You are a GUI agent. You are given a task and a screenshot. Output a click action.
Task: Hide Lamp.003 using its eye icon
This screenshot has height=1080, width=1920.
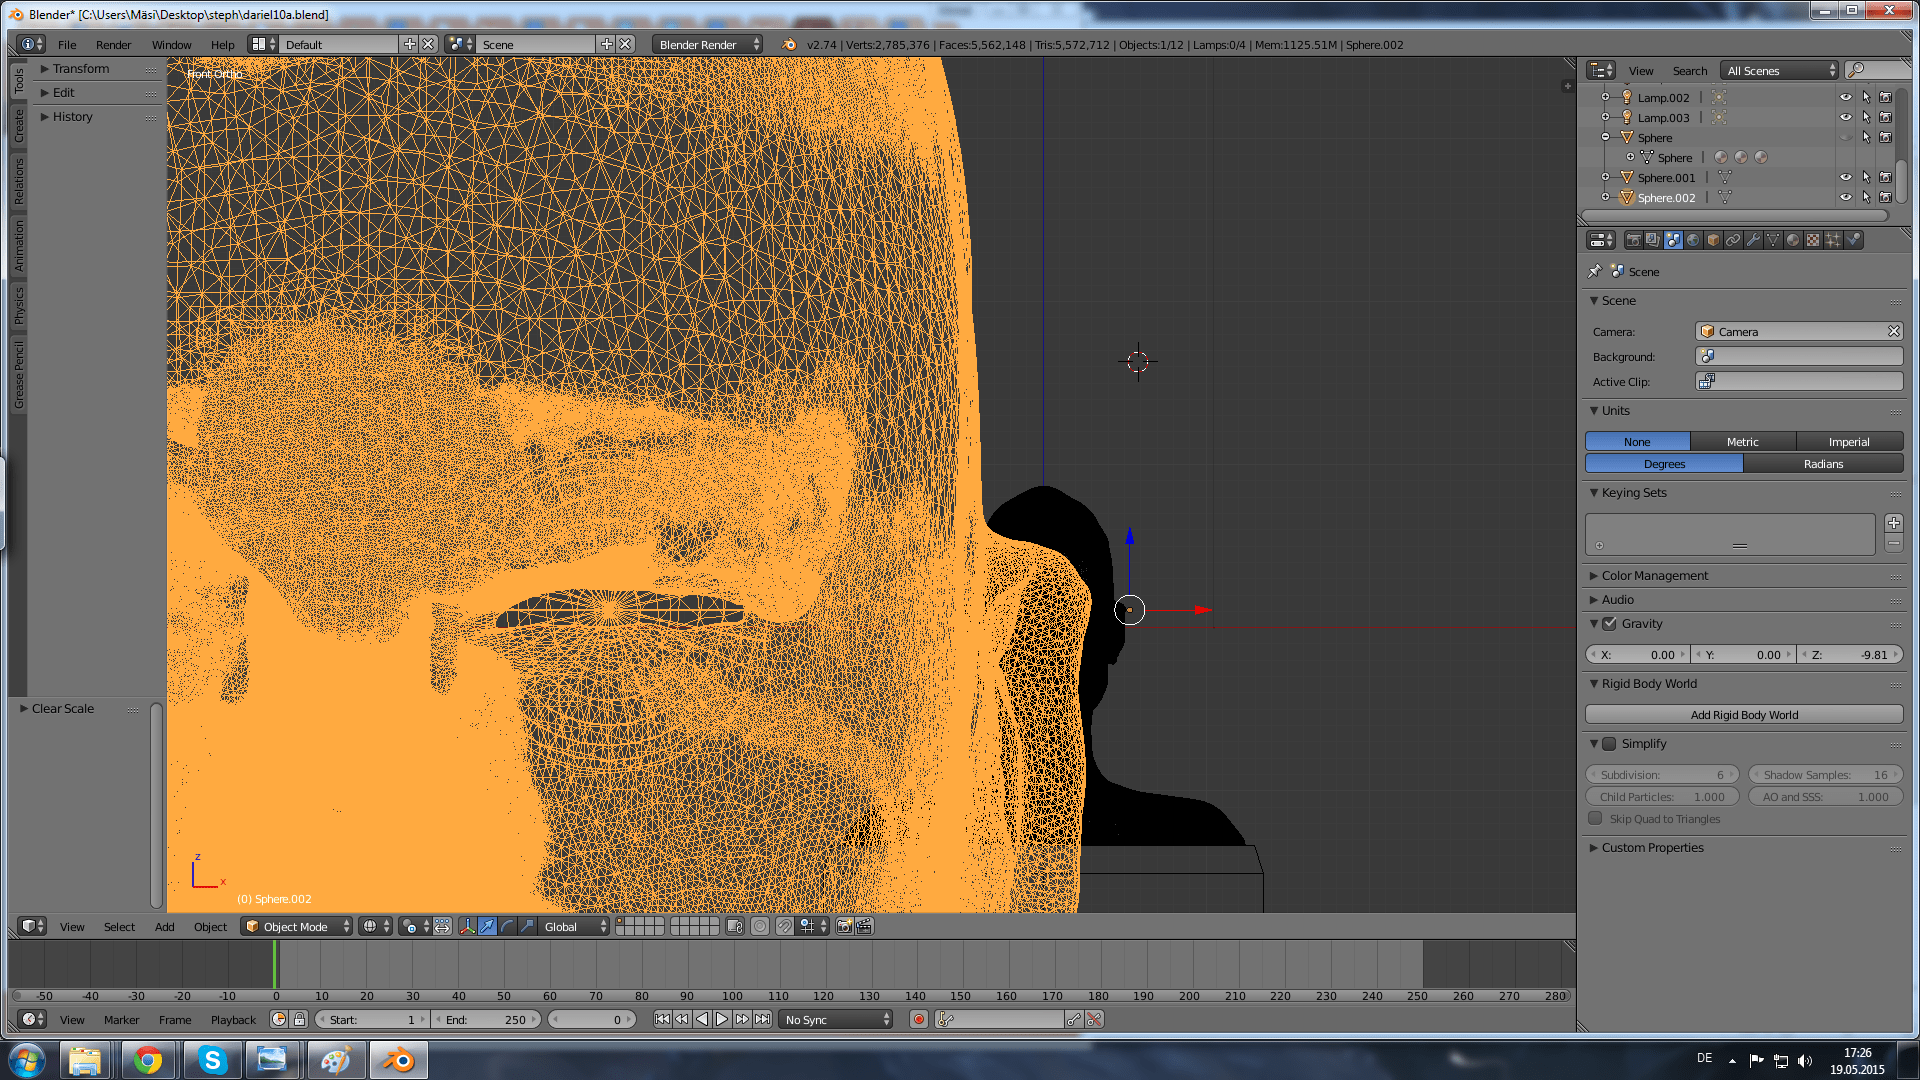pos(1846,117)
